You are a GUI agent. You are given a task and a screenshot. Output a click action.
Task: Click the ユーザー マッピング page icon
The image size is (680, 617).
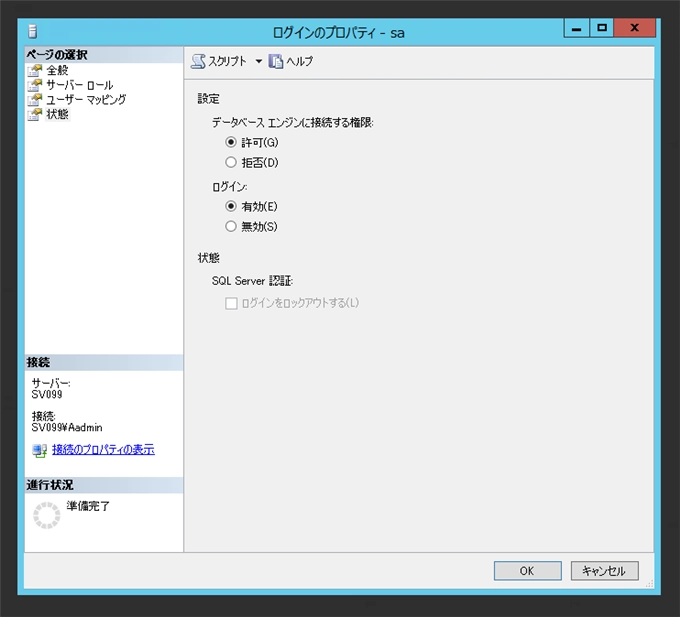point(35,100)
